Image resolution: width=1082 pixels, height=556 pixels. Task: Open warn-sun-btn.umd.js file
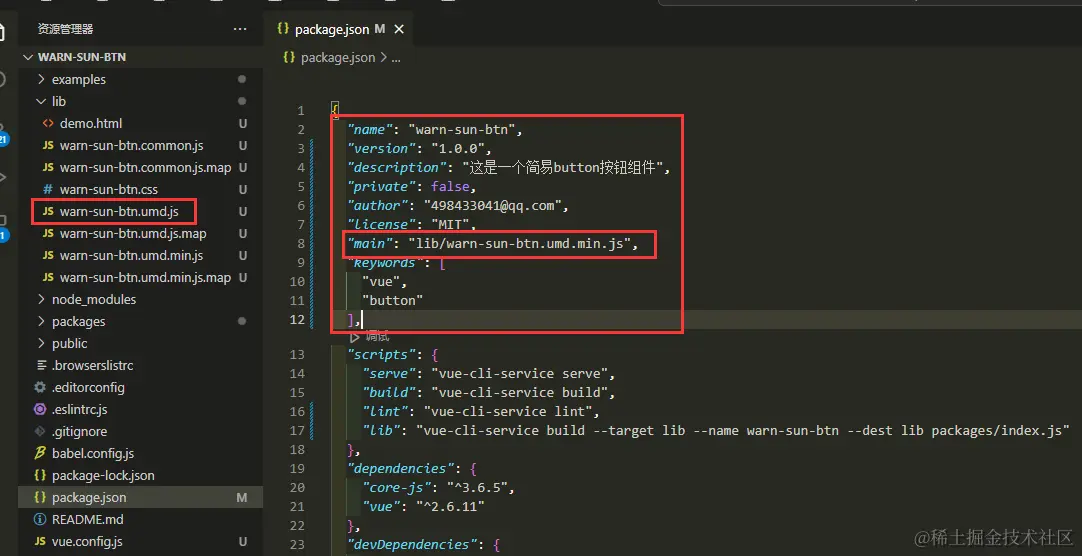(119, 211)
